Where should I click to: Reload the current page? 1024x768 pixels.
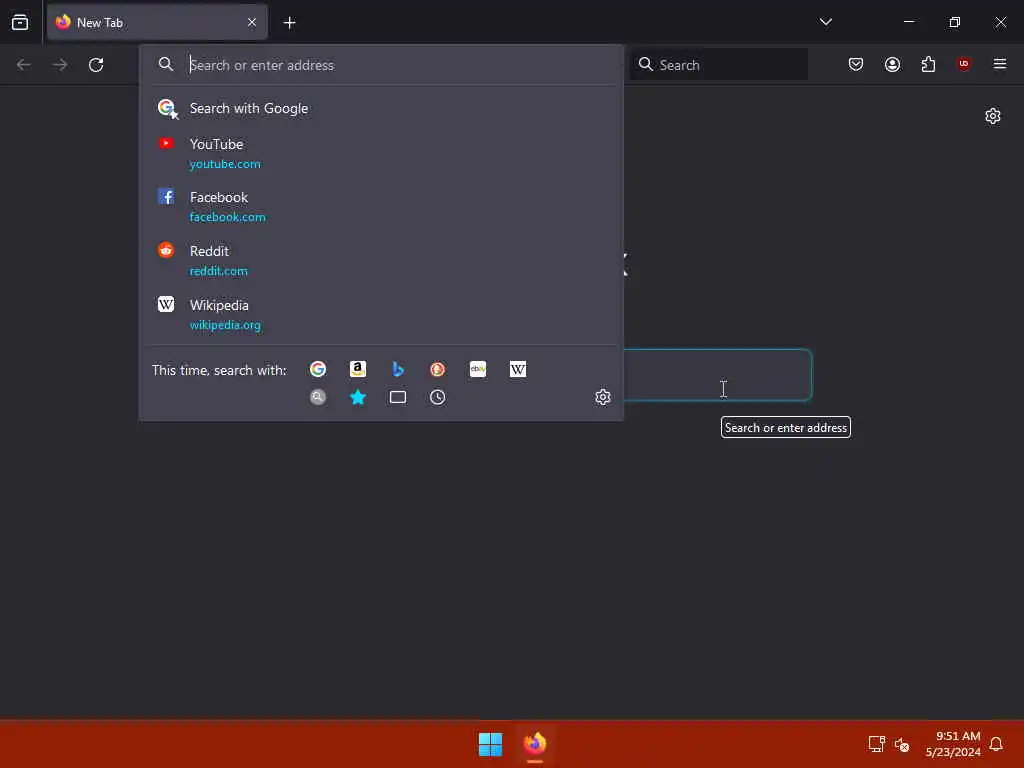click(96, 65)
